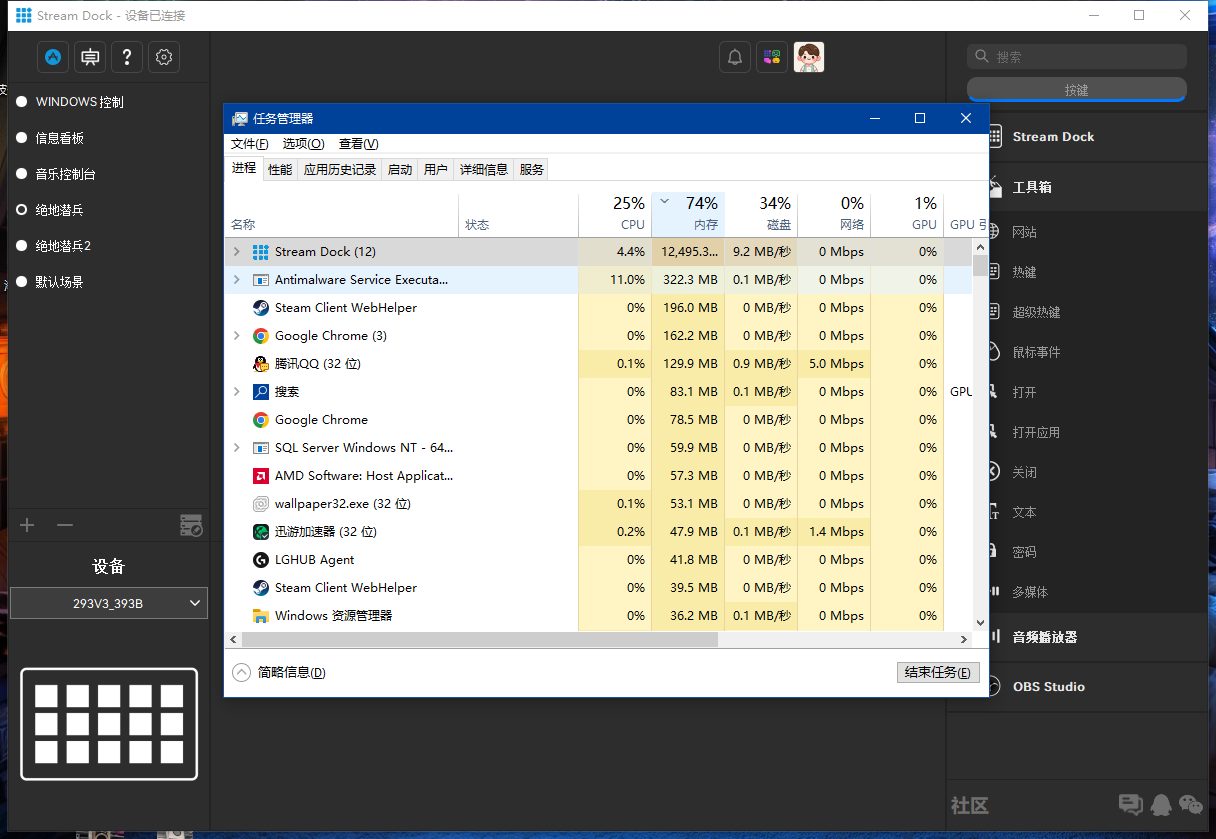Open the bell notifications icon in Stream Dock
The height and width of the screenshot is (839, 1216).
click(735, 57)
